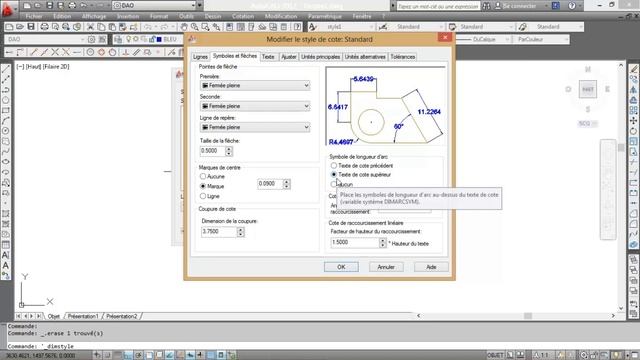Click Annuler button
This screenshot has height=360, width=640.
tap(386, 267)
